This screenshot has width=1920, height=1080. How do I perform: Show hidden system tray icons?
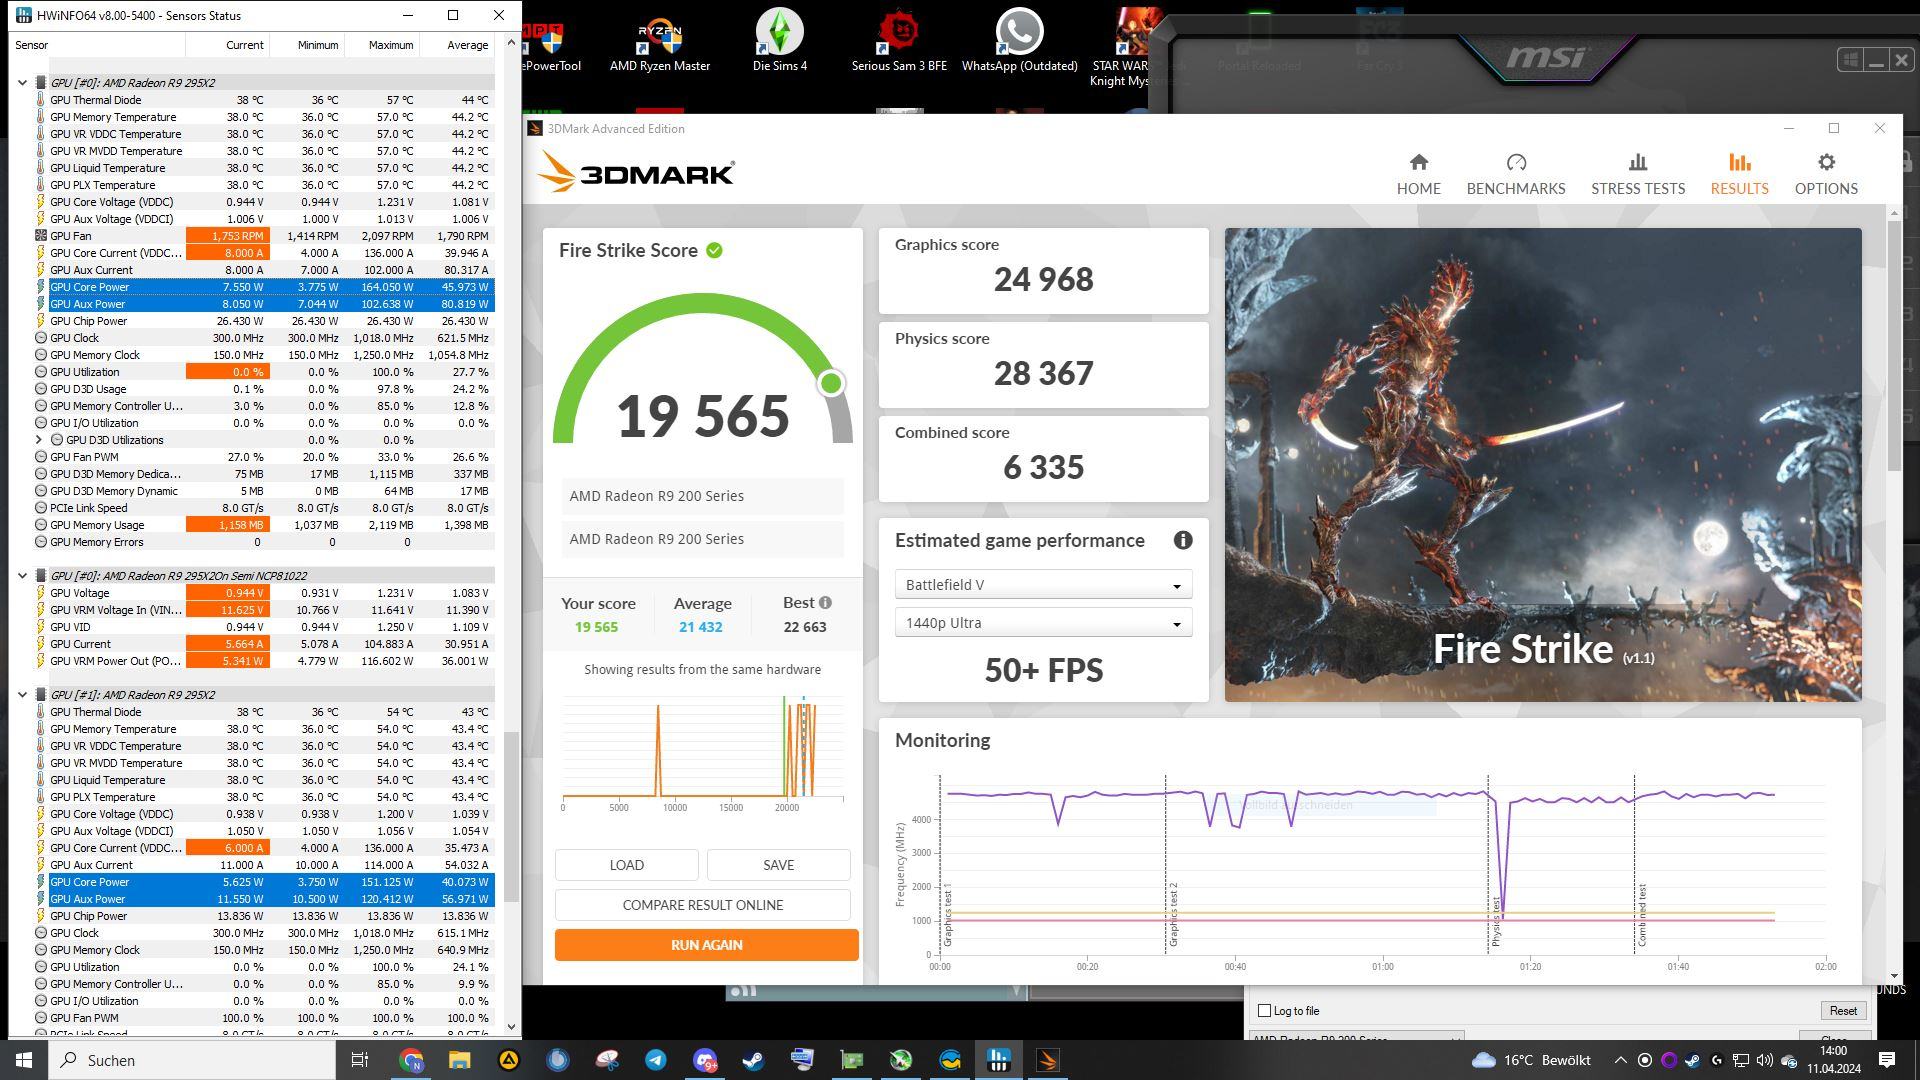(x=1620, y=1060)
